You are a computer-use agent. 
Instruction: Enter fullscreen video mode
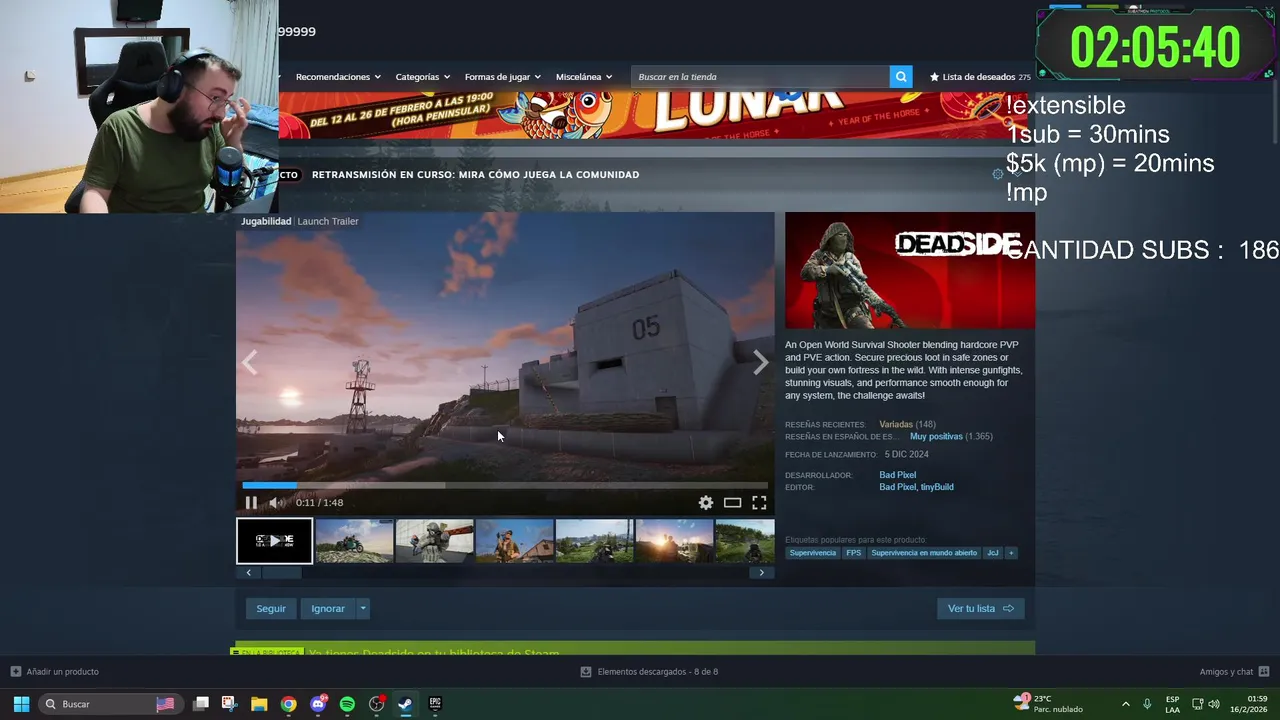pyautogui.click(x=759, y=503)
